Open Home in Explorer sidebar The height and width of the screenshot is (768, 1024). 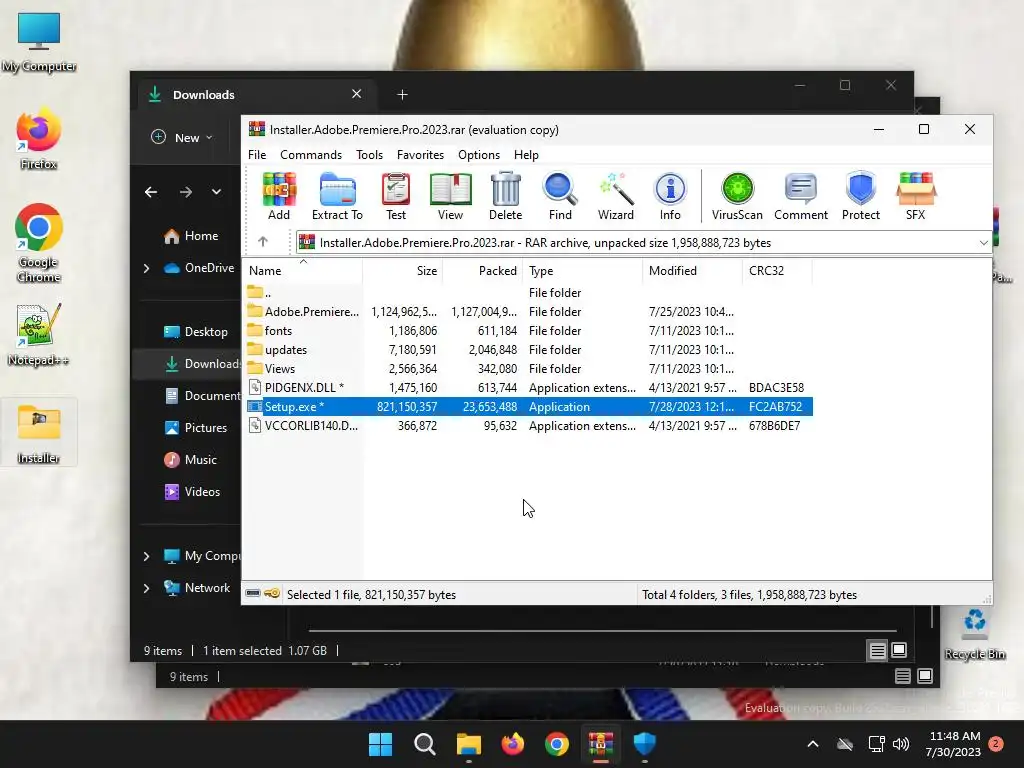[191, 236]
